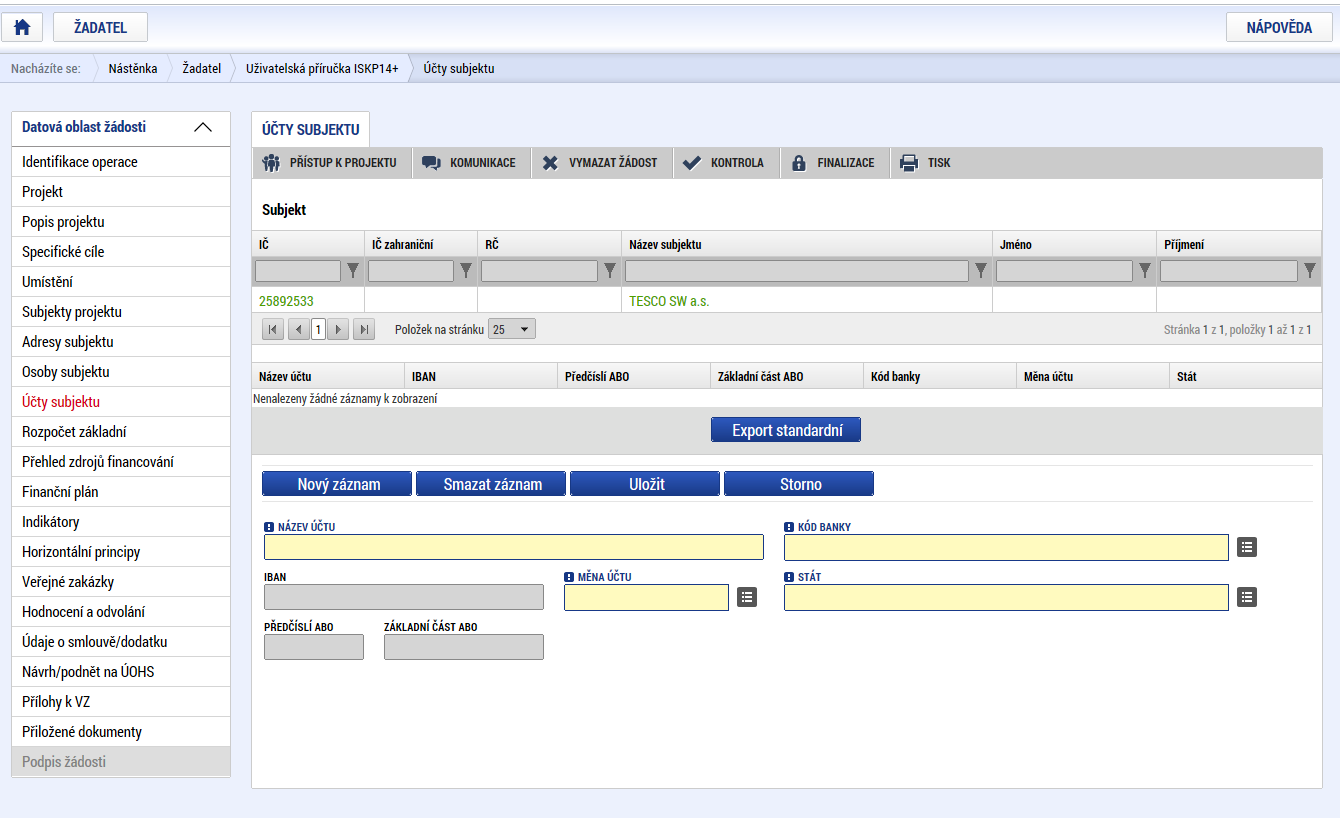Open Veřejné zakázky sidebar item
Image resolution: width=1340 pixels, height=818 pixels.
pyautogui.click(x=120, y=582)
